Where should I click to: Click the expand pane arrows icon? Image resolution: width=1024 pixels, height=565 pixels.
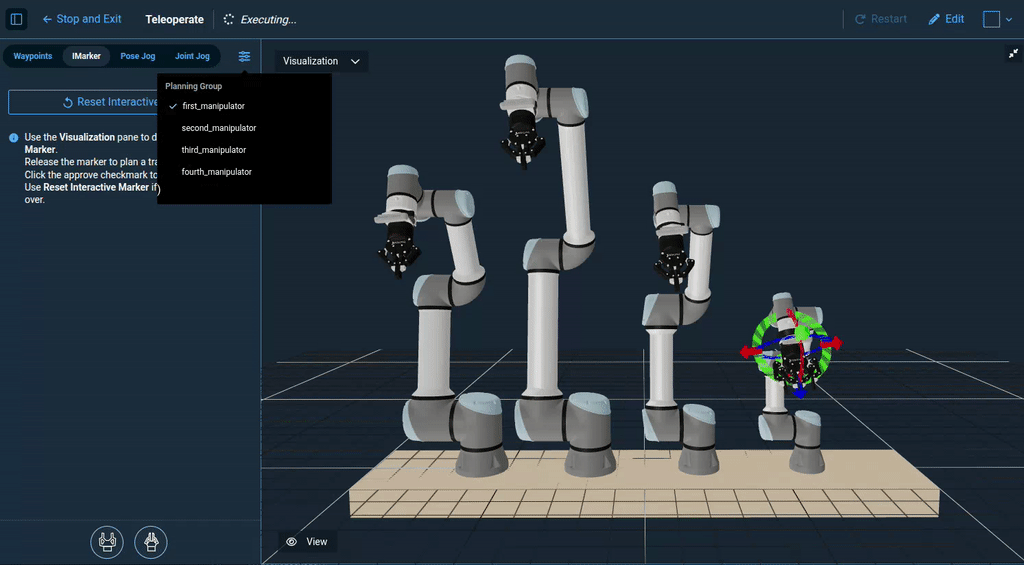click(x=1013, y=54)
